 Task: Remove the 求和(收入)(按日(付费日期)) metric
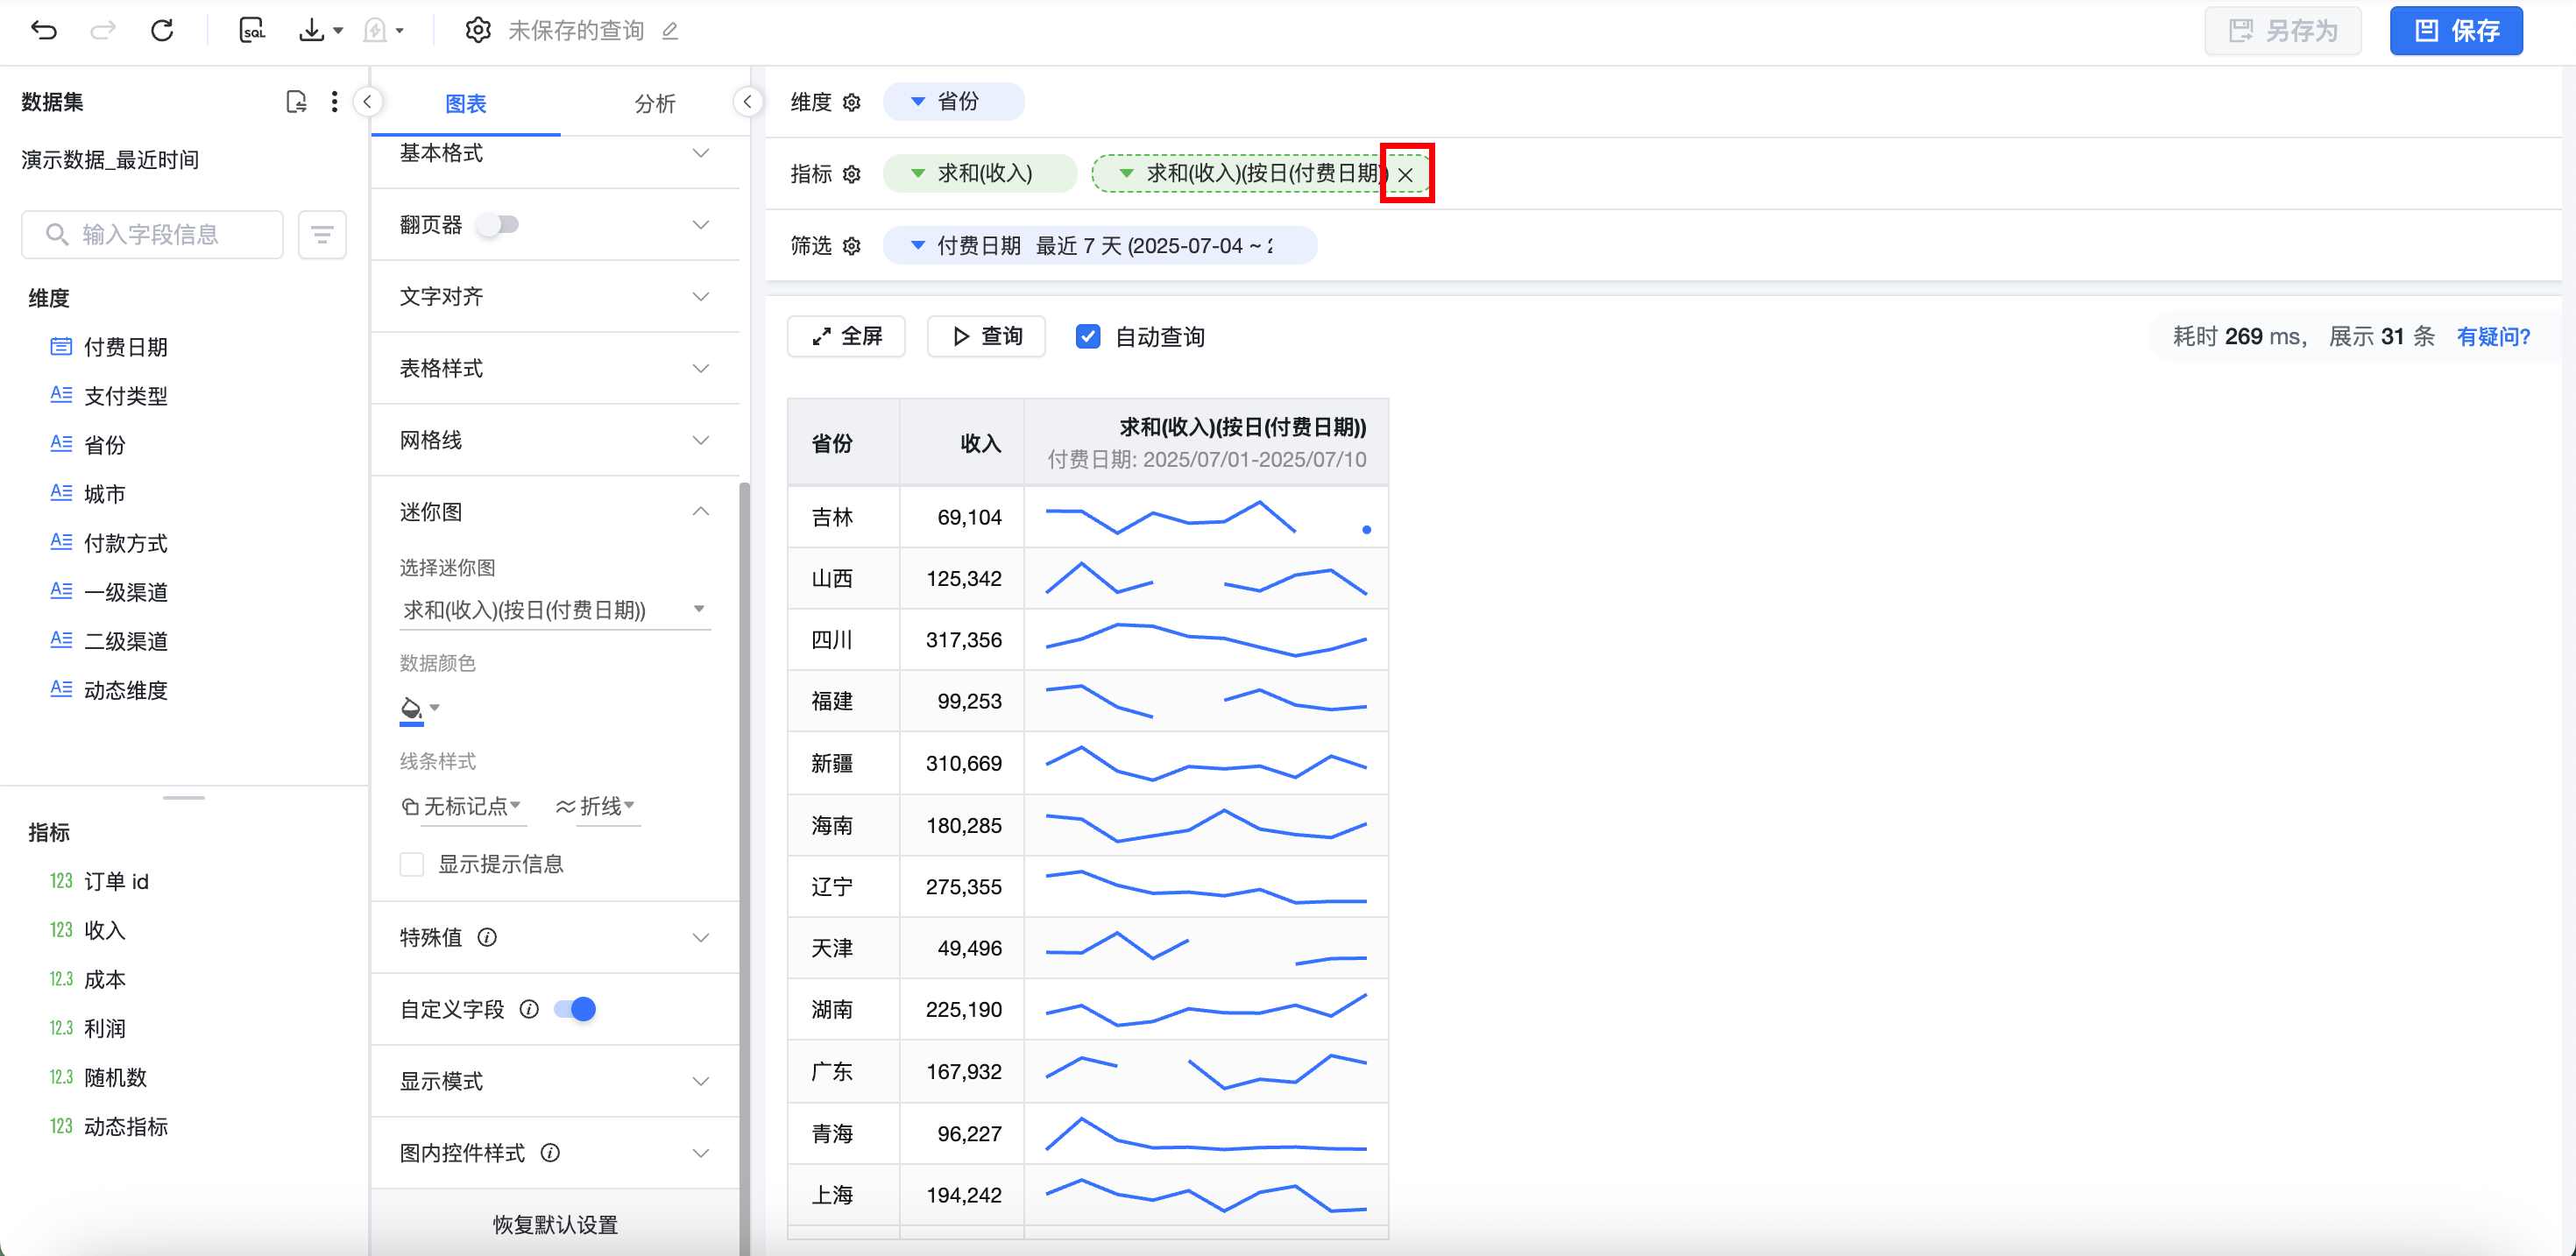pos(1406,174)
